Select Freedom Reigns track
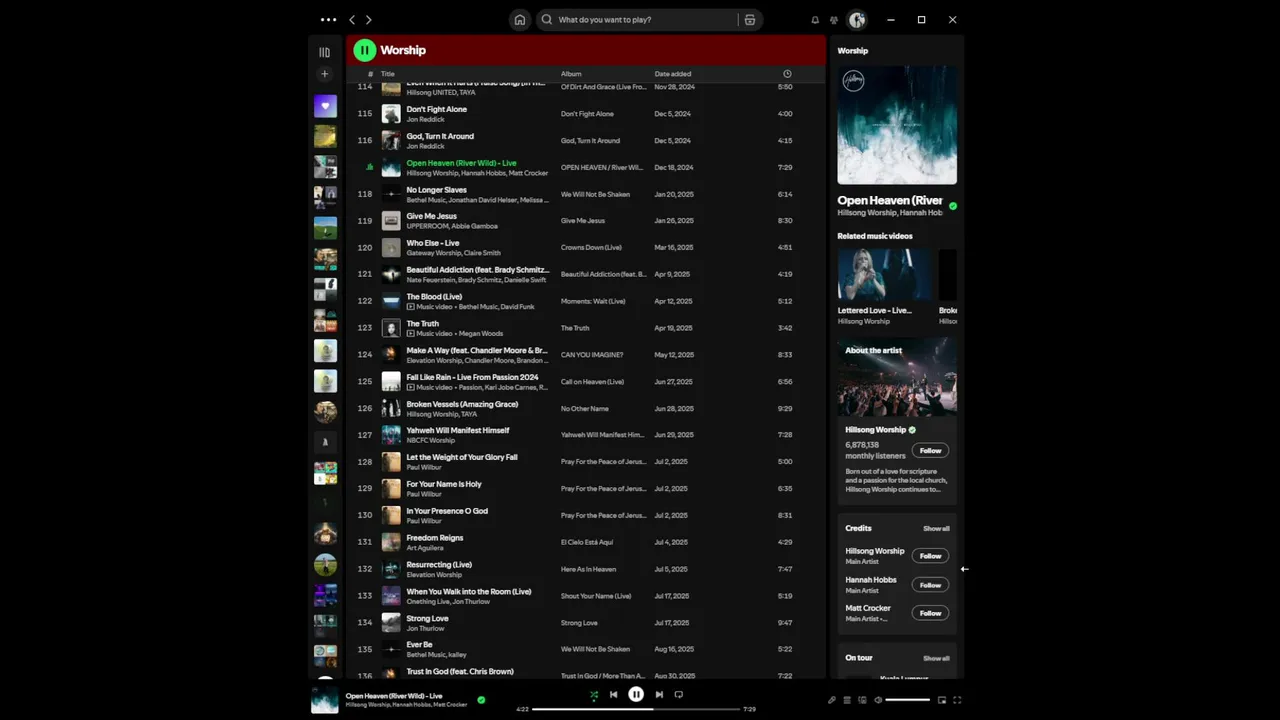This screenshot has height=720, width=1280. [586, 542]
